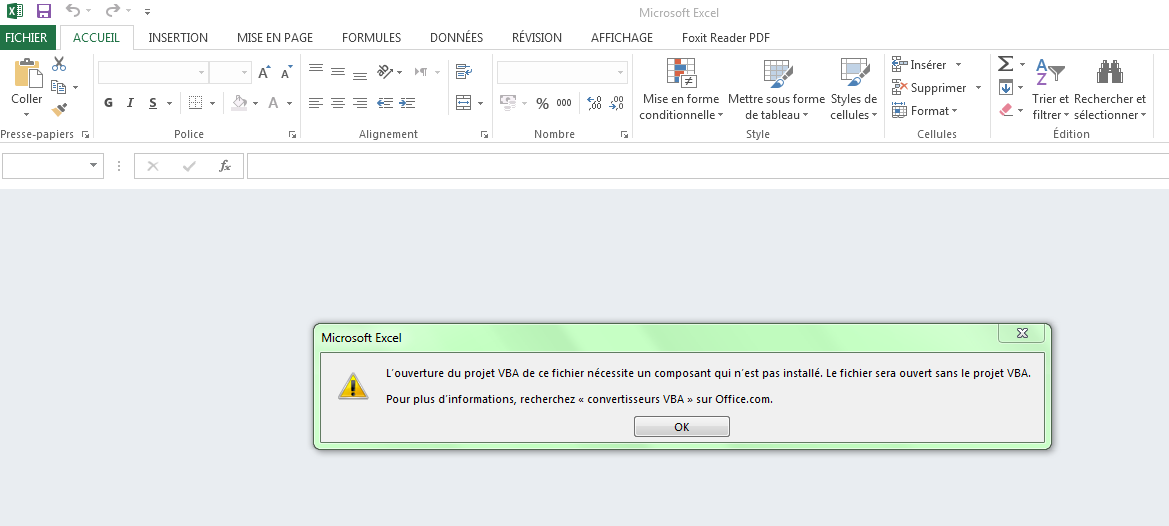This screenshot has height=526, width=1169.
Task: Open Rechercher et sélectionner binoculars menu
Action: [1109, 89]
